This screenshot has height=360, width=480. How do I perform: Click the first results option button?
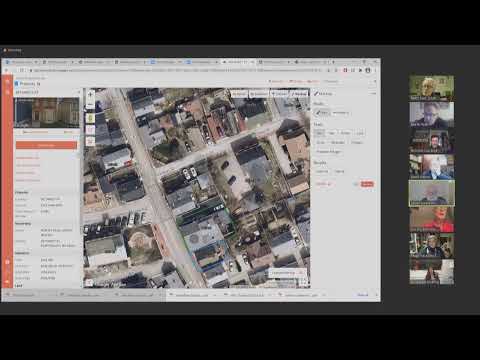(322, 171)
